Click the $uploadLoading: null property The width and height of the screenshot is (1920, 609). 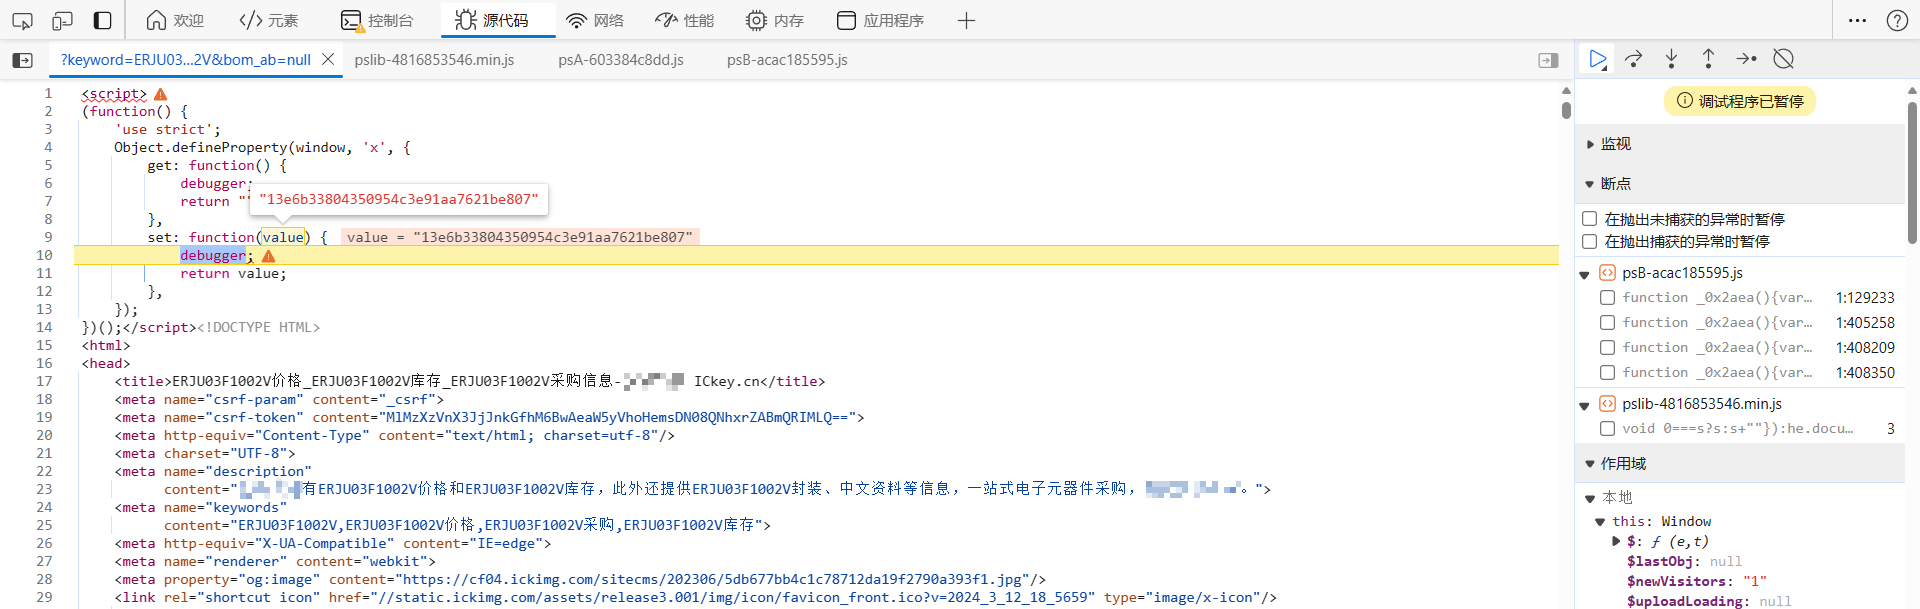coord(1709,602)
